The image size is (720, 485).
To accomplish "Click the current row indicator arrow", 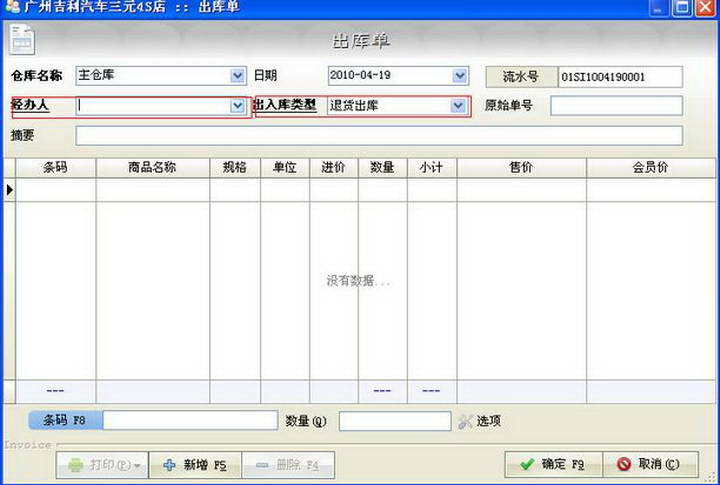I will click(x=10, y=190).
